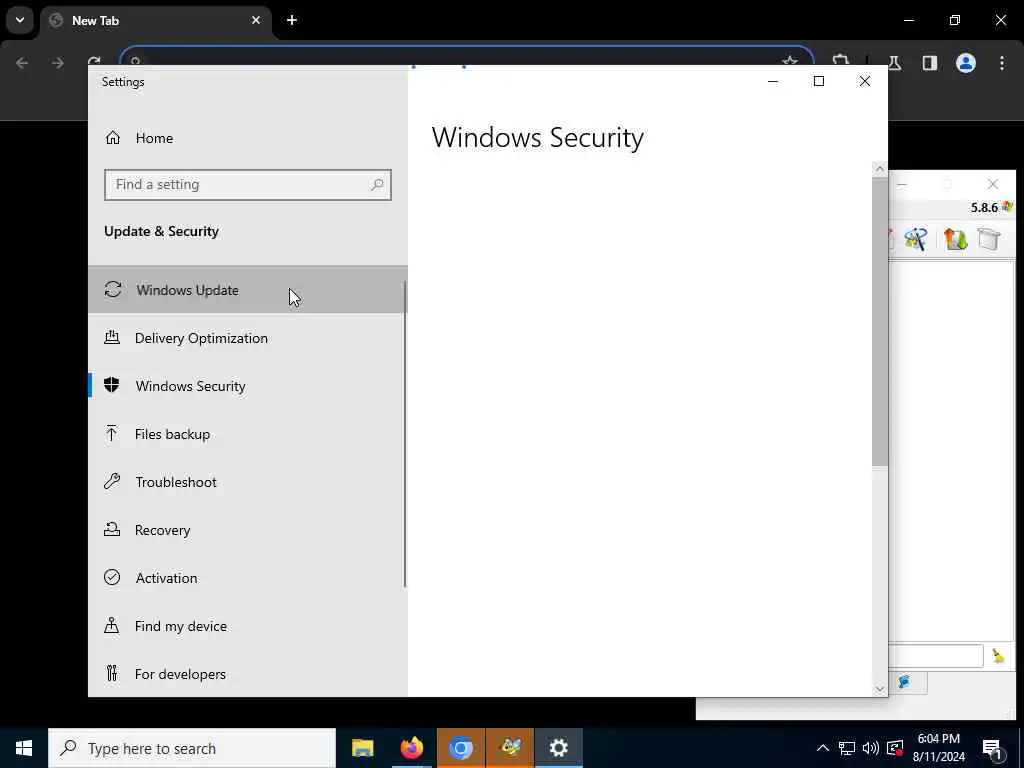Show hidden system tray icons
1024x768 pixels.
point(823,748)
